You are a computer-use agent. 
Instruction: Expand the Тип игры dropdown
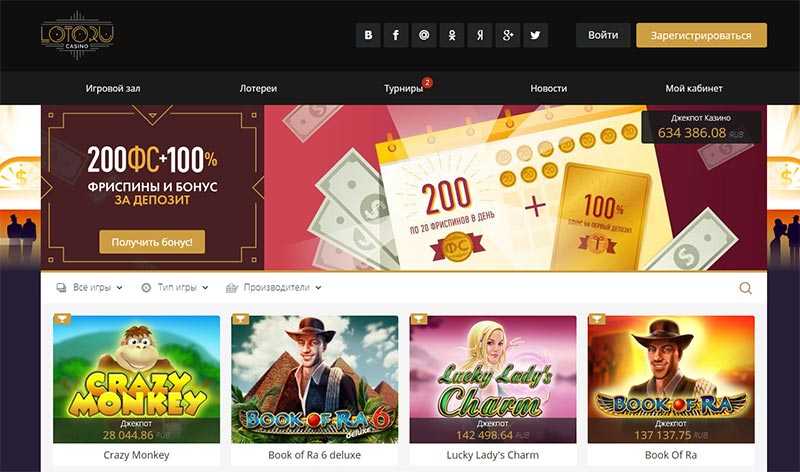pyautogui.click(x=175, y=288)
